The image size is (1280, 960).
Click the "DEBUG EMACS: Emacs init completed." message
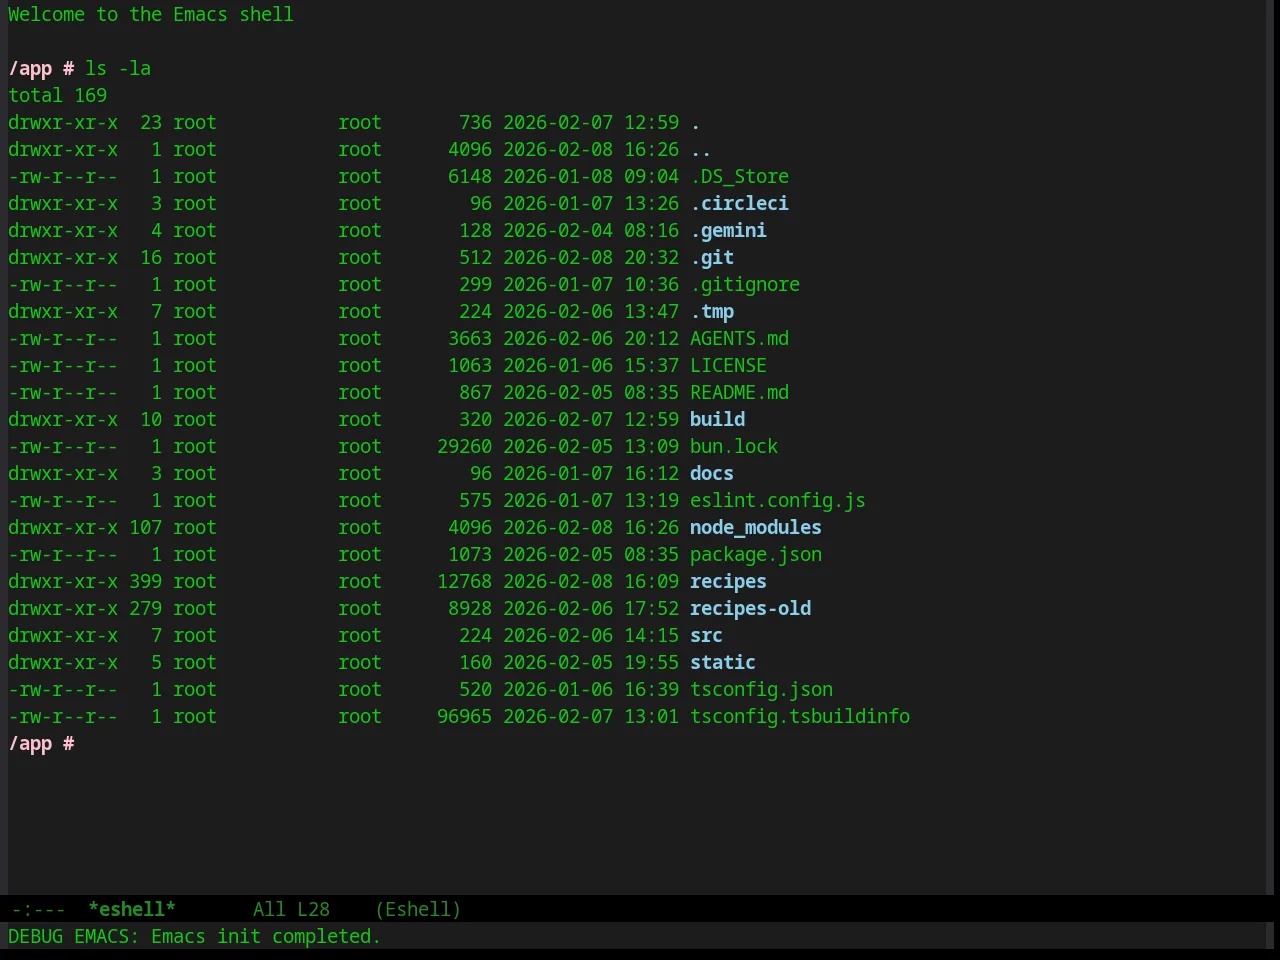pos(195,937)
